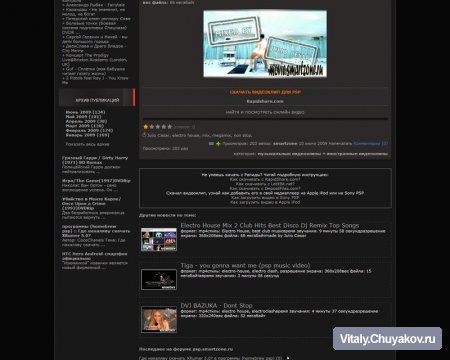Click the tag icon before Julio Cesar
The height and width of the screenshot is (360, 450).
(144, 135)
